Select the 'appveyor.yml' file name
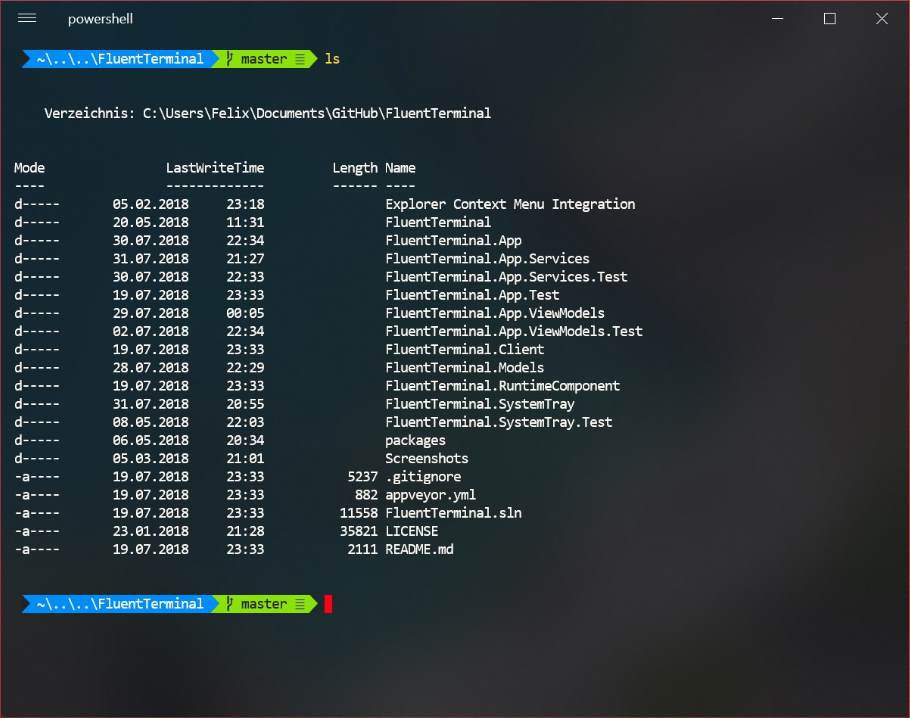The width and height of the screenshot is (910, 718). [x=430, y=495]
